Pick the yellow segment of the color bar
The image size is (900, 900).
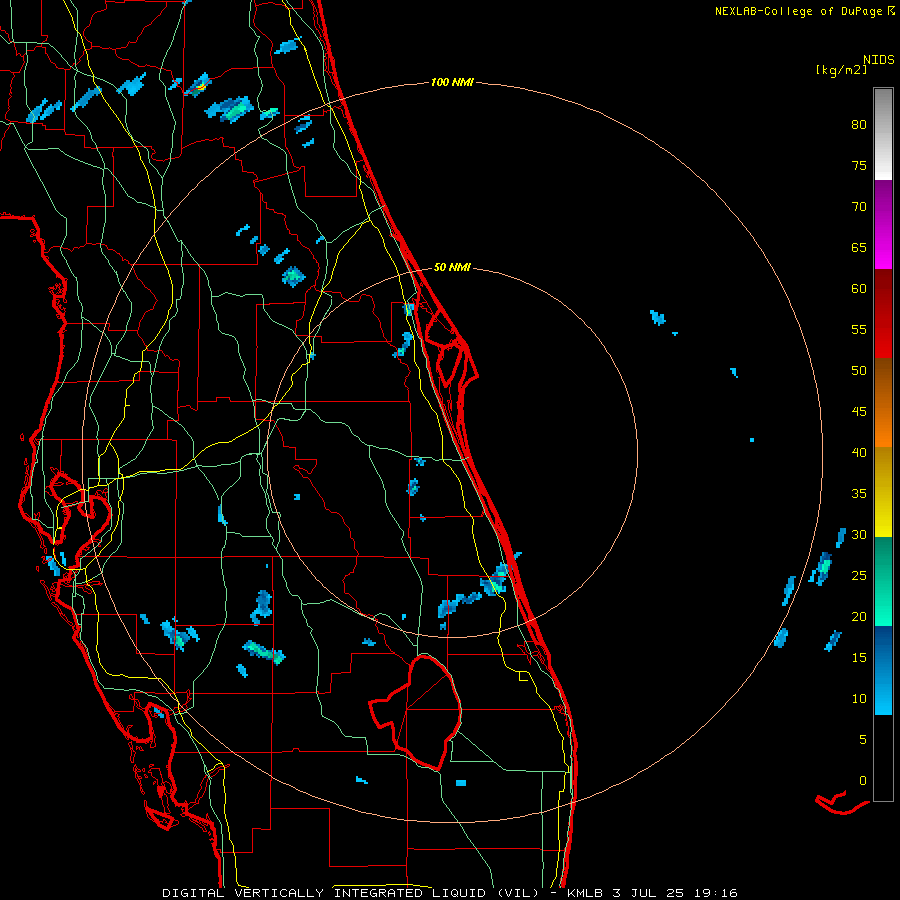883,492
